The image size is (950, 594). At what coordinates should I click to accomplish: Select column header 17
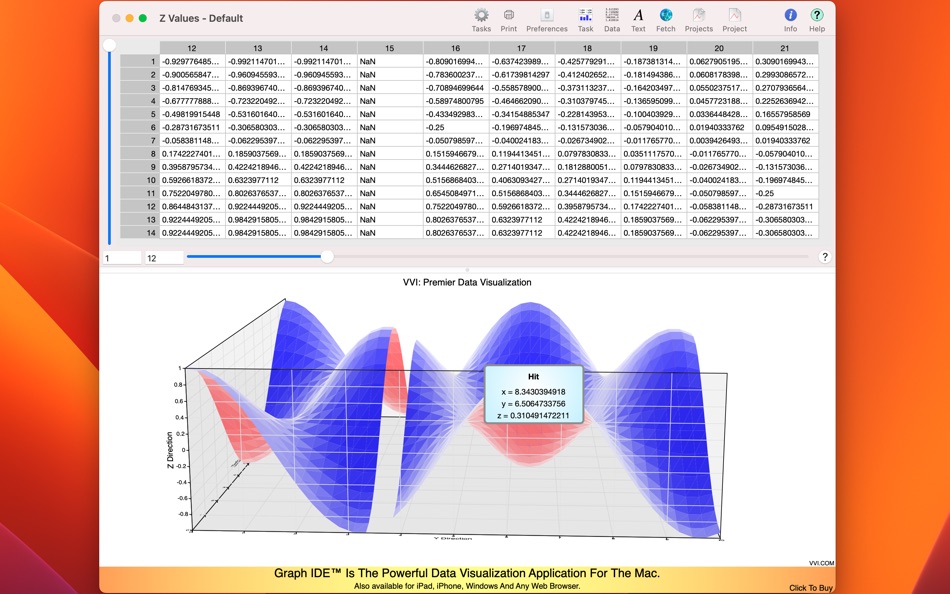pos(522,48)
